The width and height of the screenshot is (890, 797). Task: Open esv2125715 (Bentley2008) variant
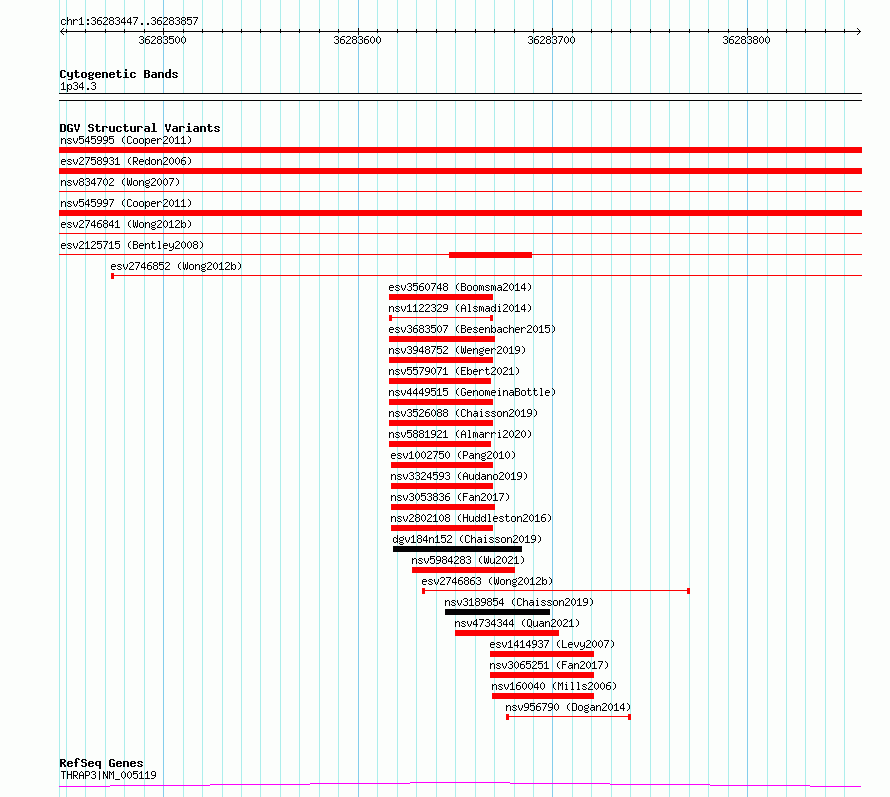[132, 245]
